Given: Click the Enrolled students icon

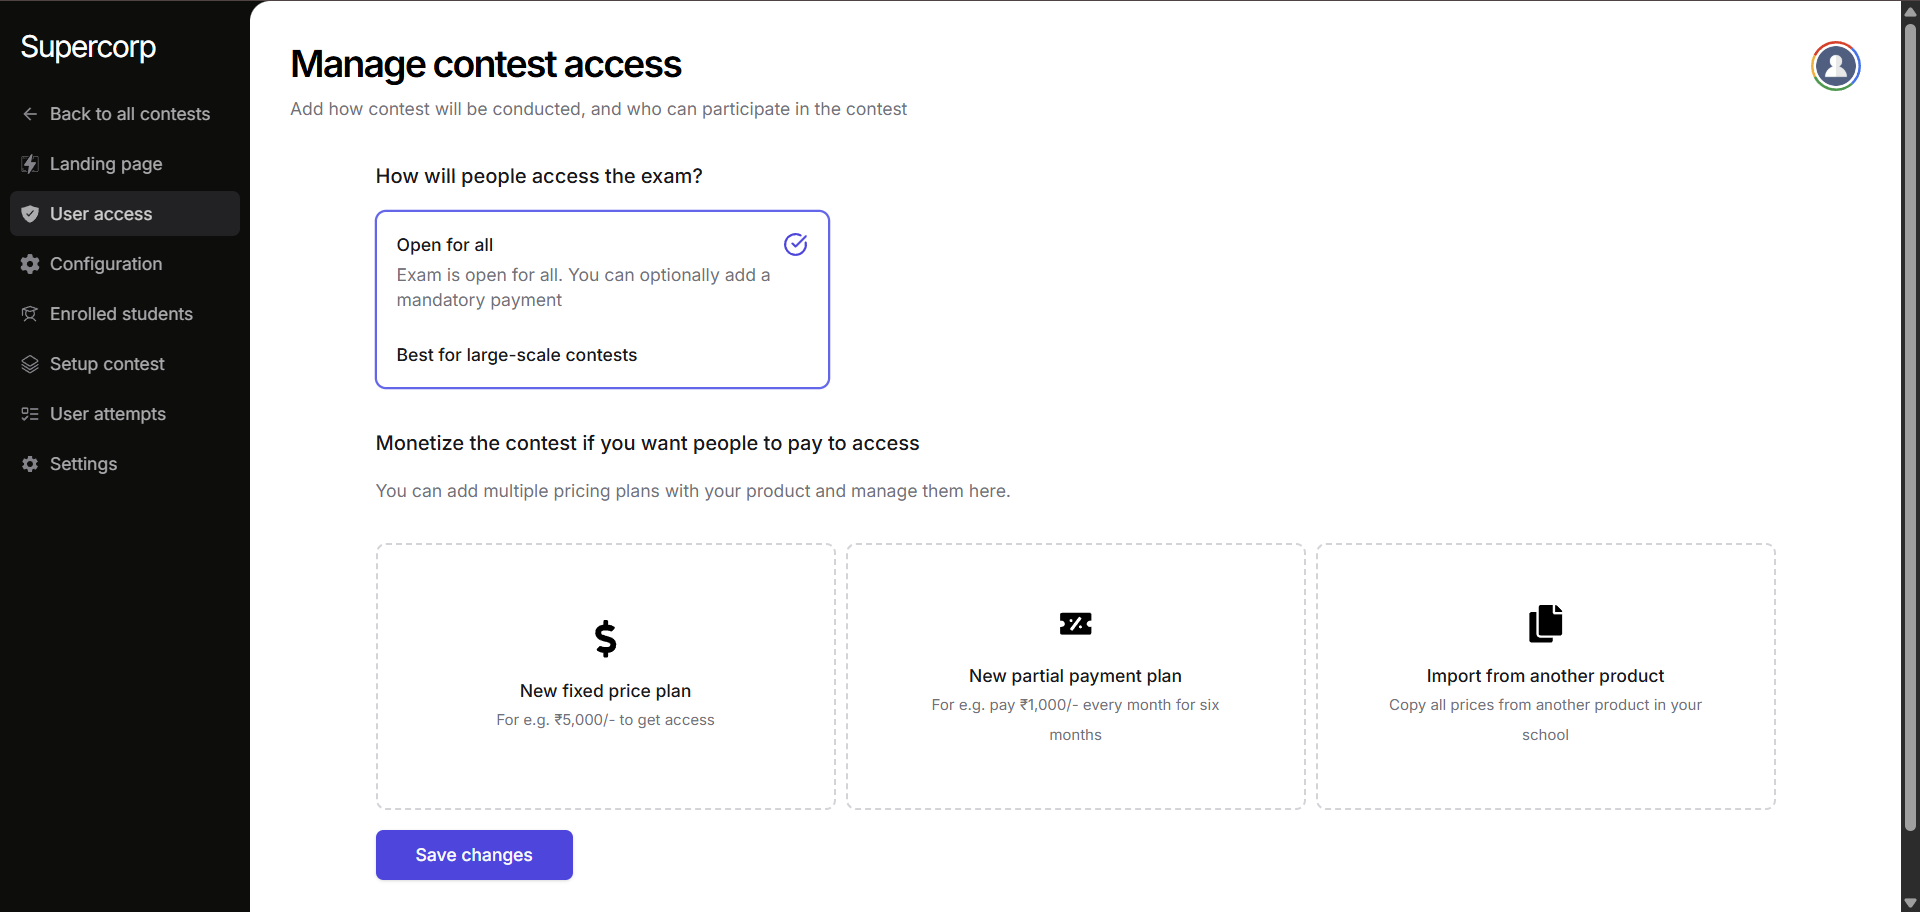Looking at the screenshot, I should click(30, 314).
